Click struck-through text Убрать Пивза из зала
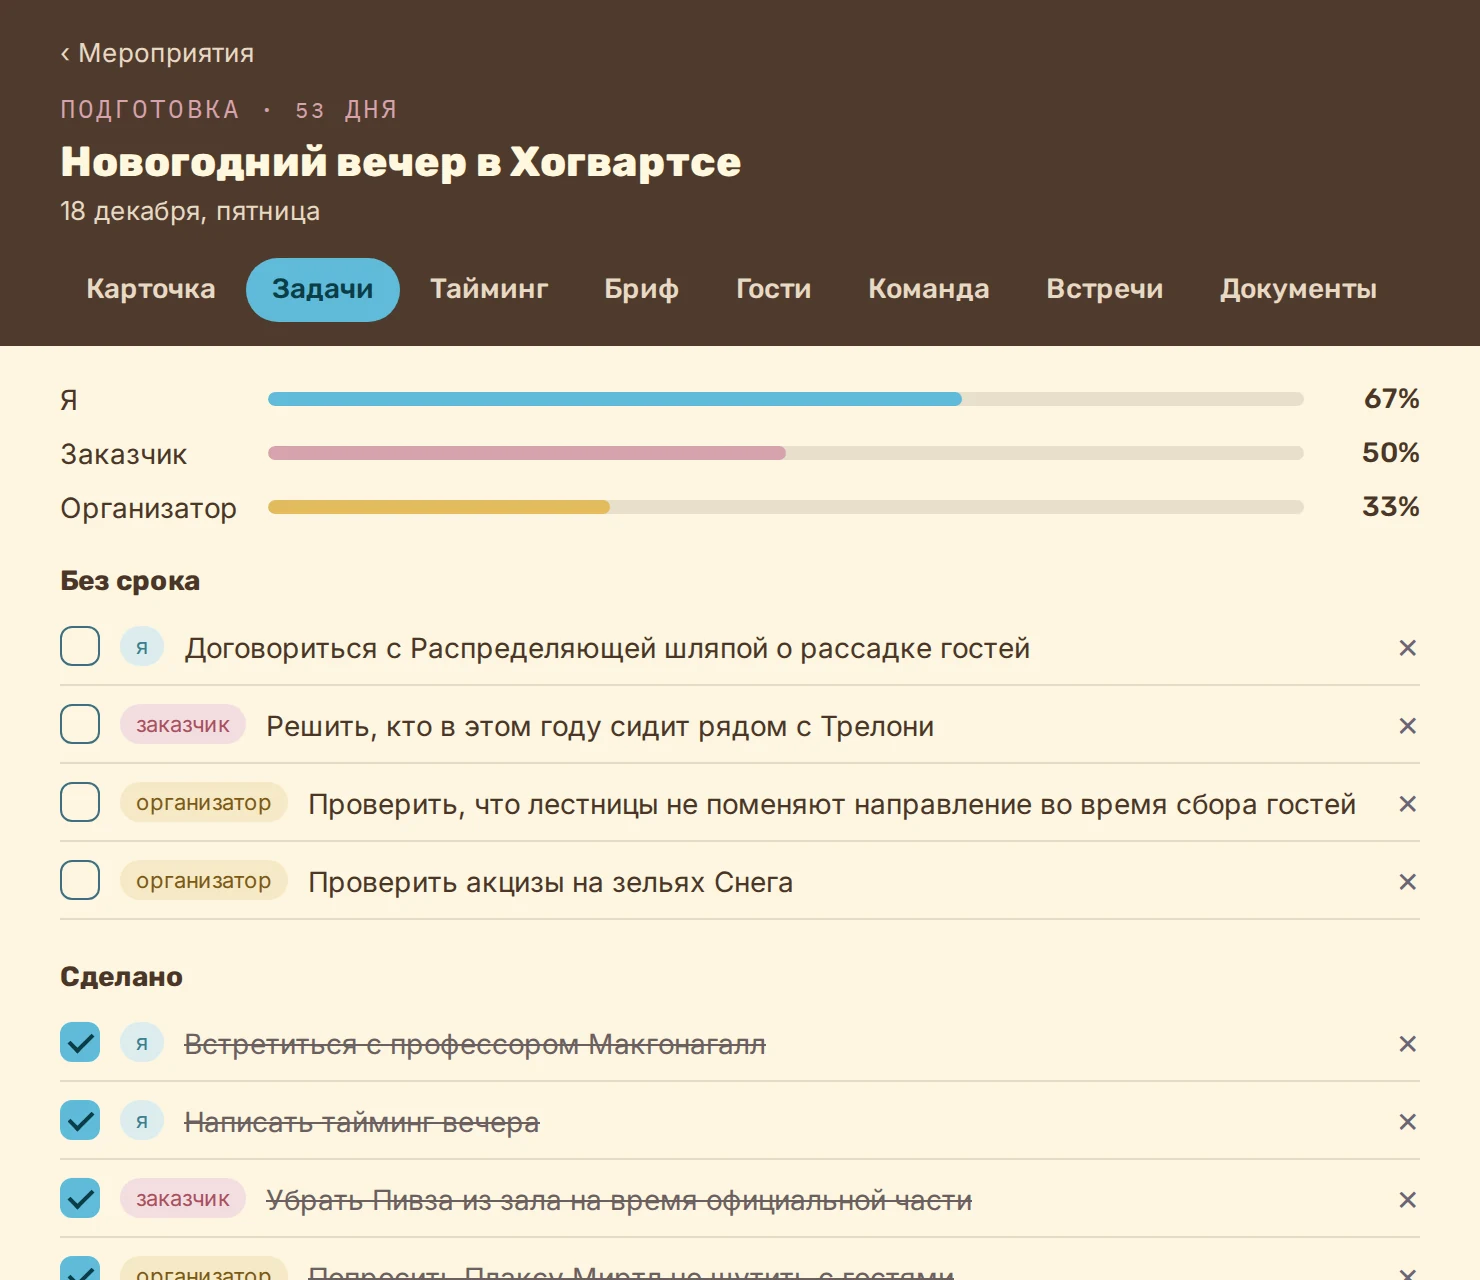 click(x=619, y=1200)
